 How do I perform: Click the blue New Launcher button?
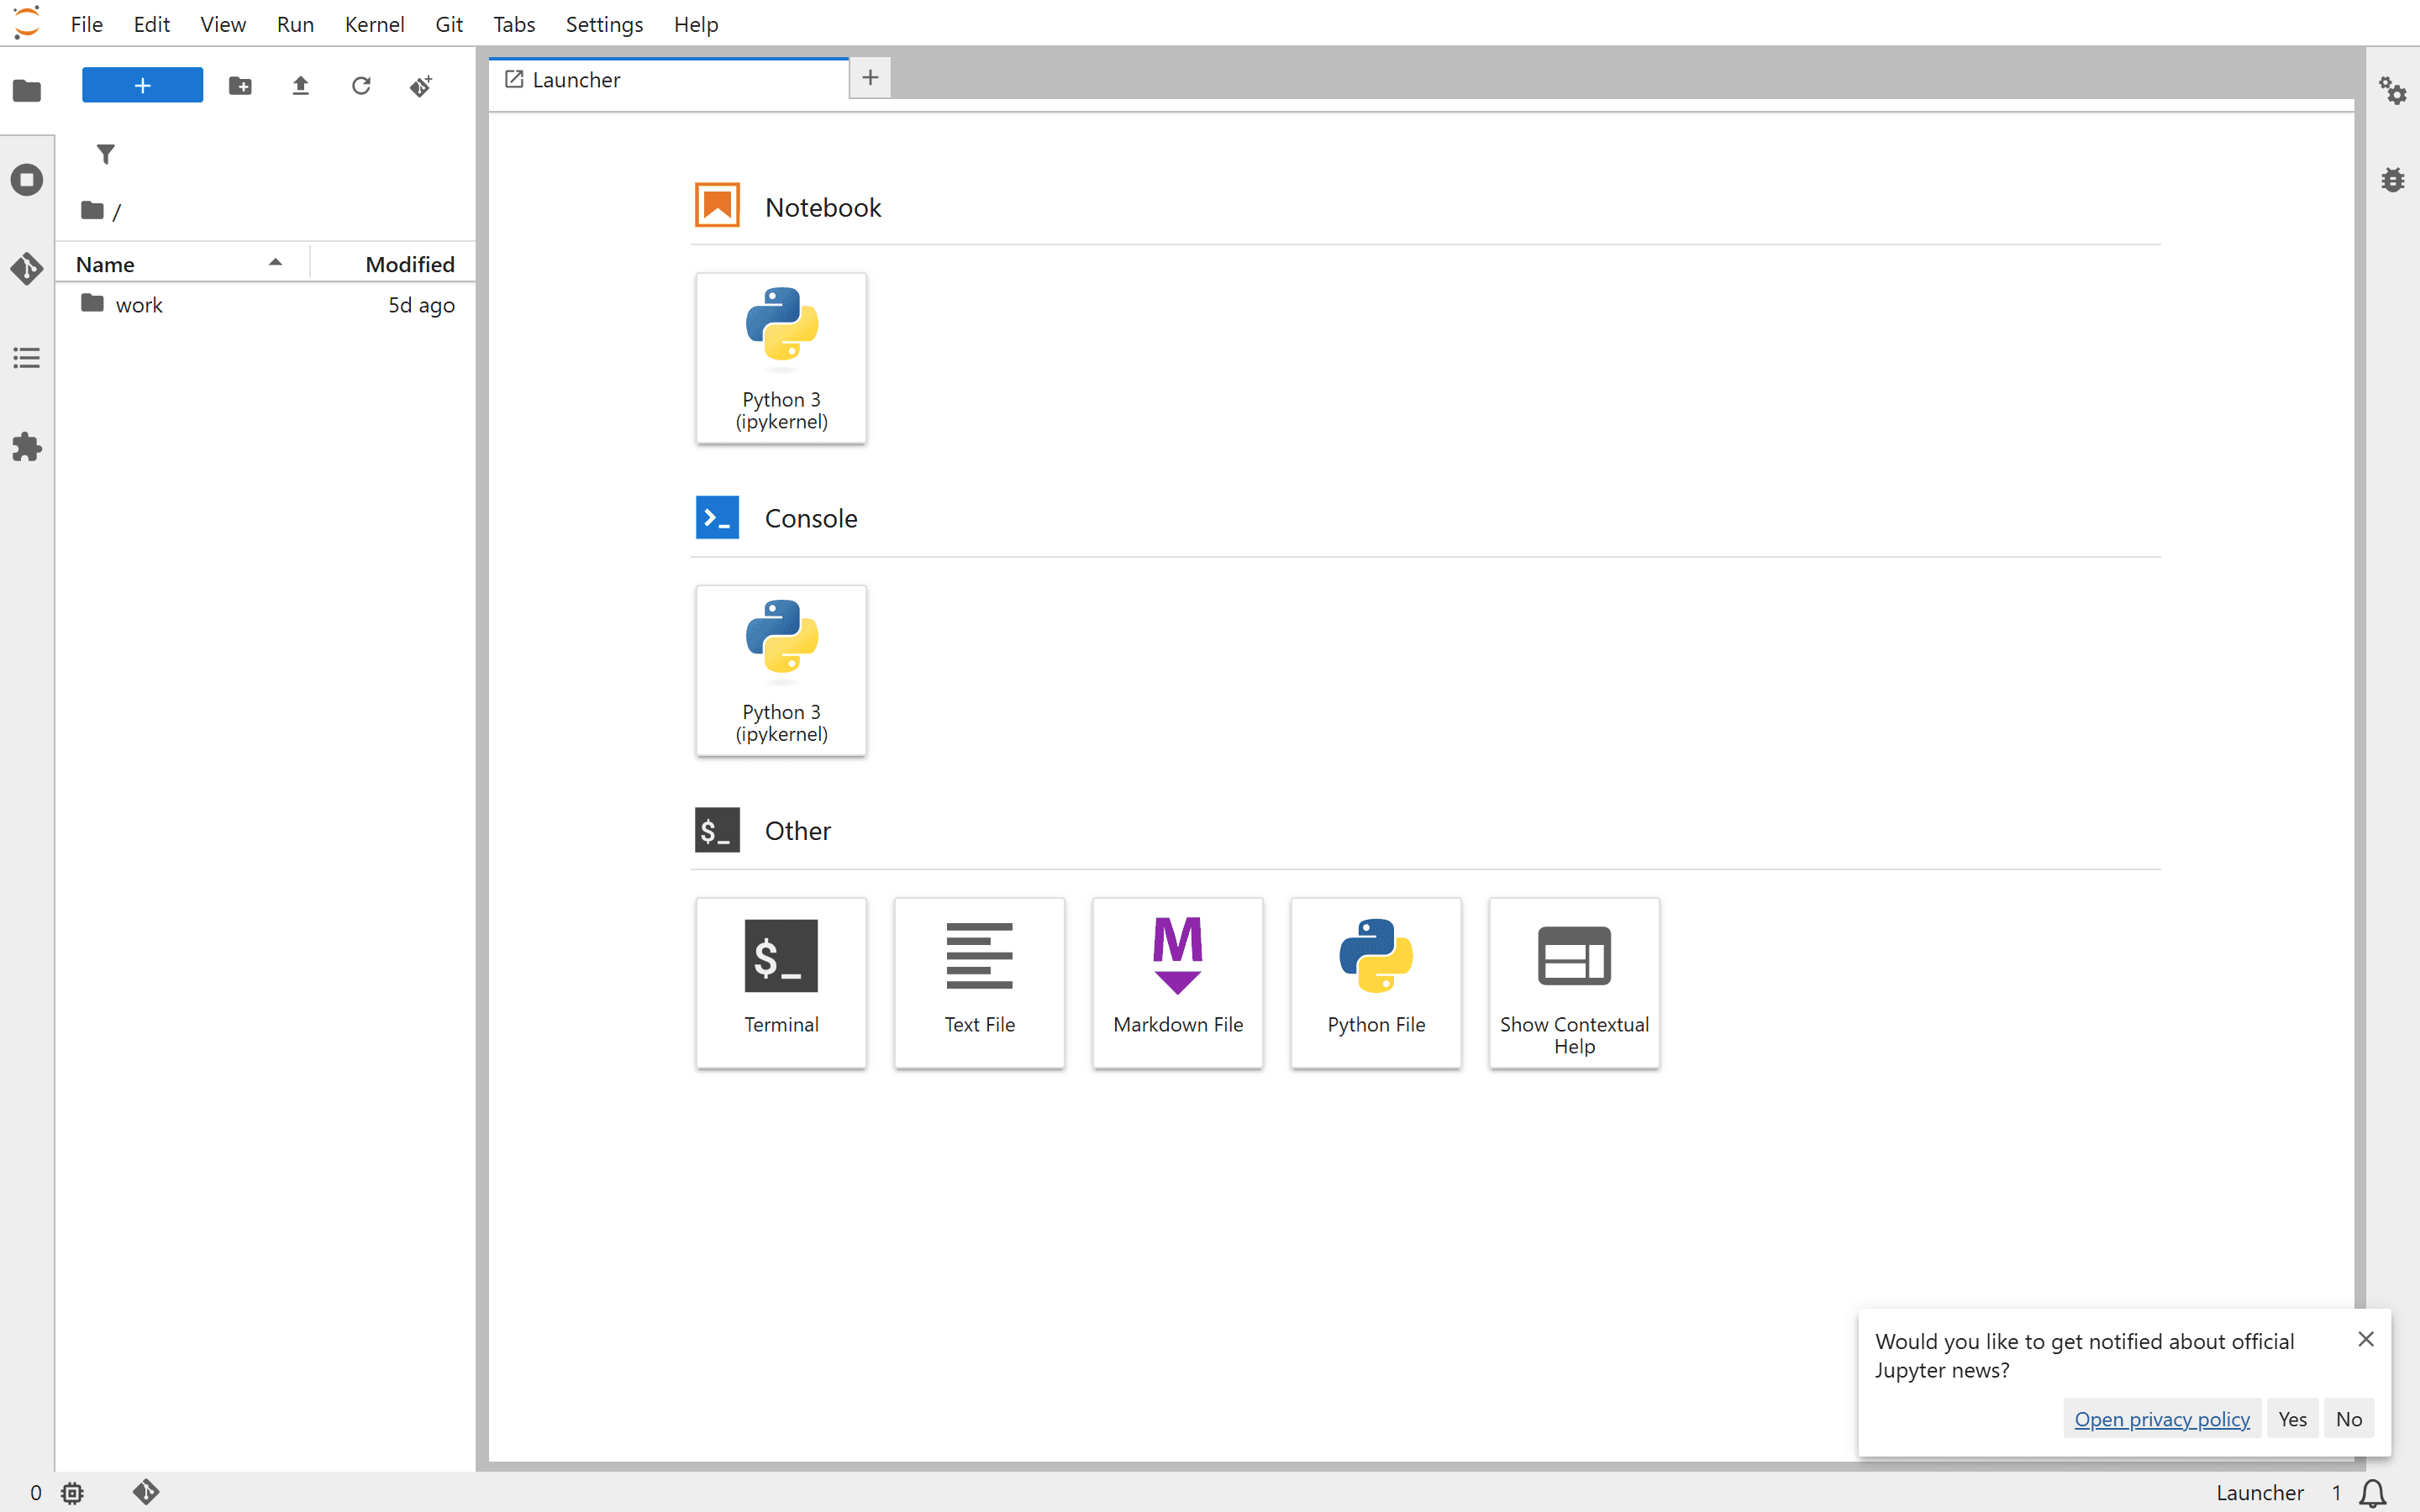pos(142,85)
